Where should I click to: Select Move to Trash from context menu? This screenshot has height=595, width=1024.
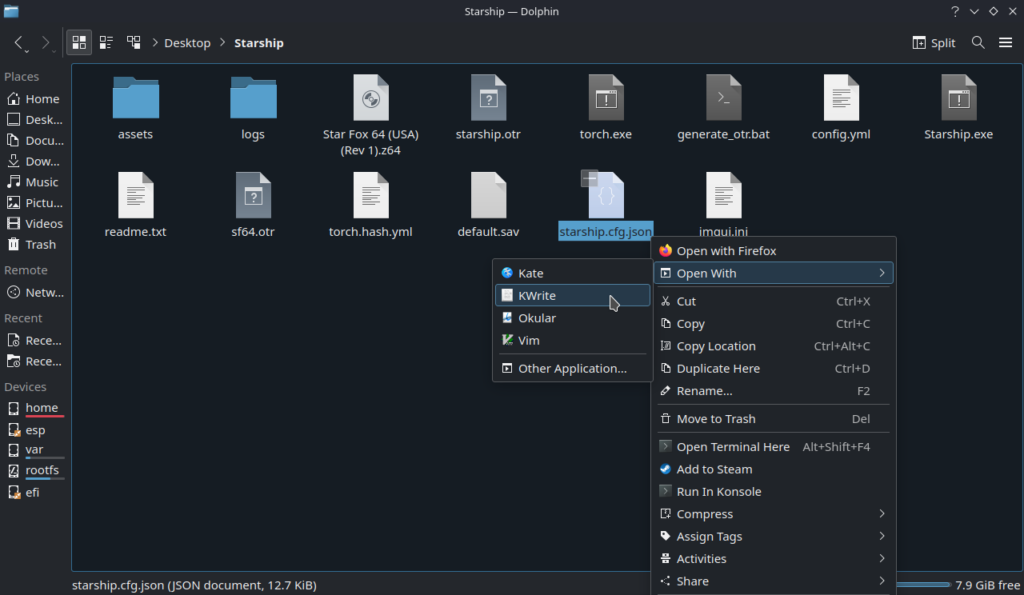click(716, 419)
